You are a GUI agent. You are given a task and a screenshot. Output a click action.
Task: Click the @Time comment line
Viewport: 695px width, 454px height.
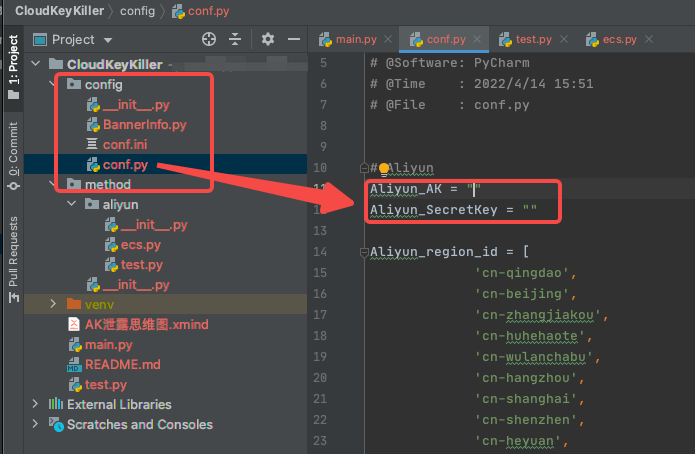[481, 84]
